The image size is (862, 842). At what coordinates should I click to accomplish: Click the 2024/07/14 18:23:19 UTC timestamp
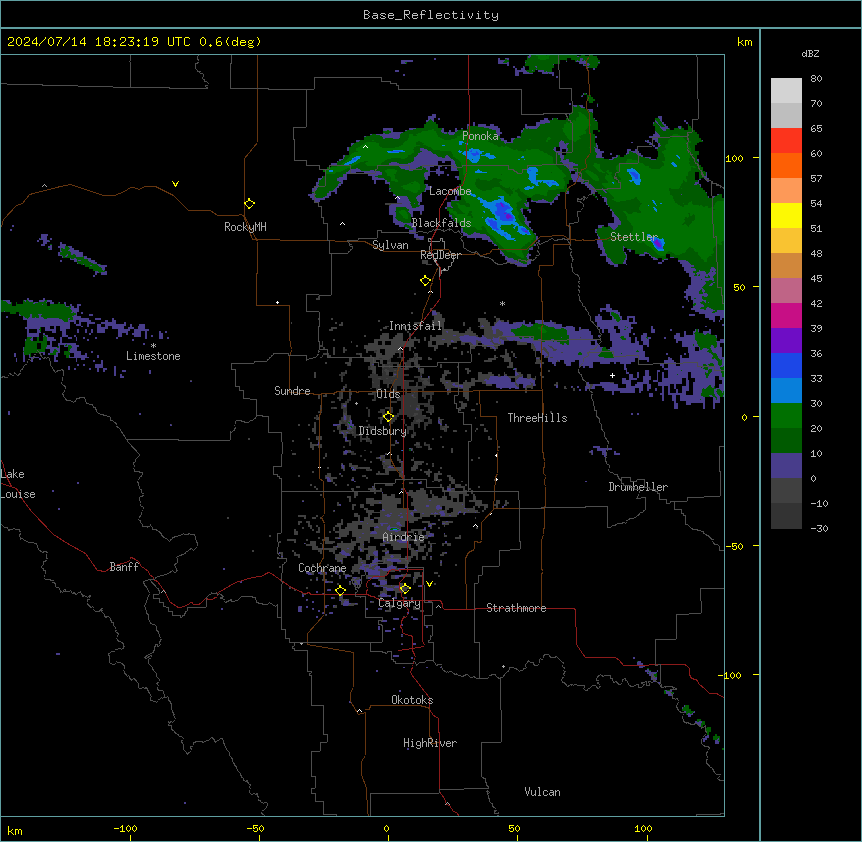[99, 42]
